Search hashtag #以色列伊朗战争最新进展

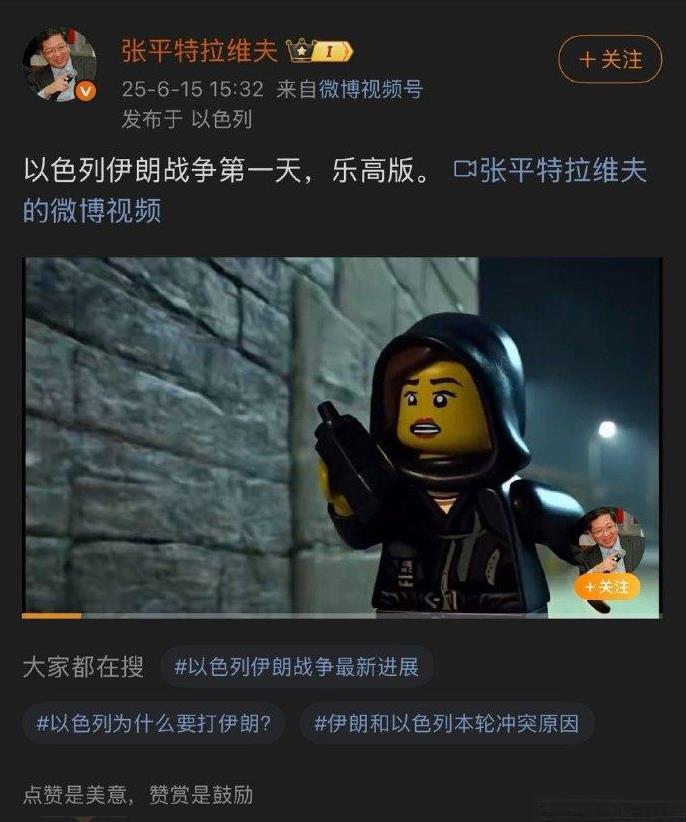pyautogui.click(x=297, y=667)
